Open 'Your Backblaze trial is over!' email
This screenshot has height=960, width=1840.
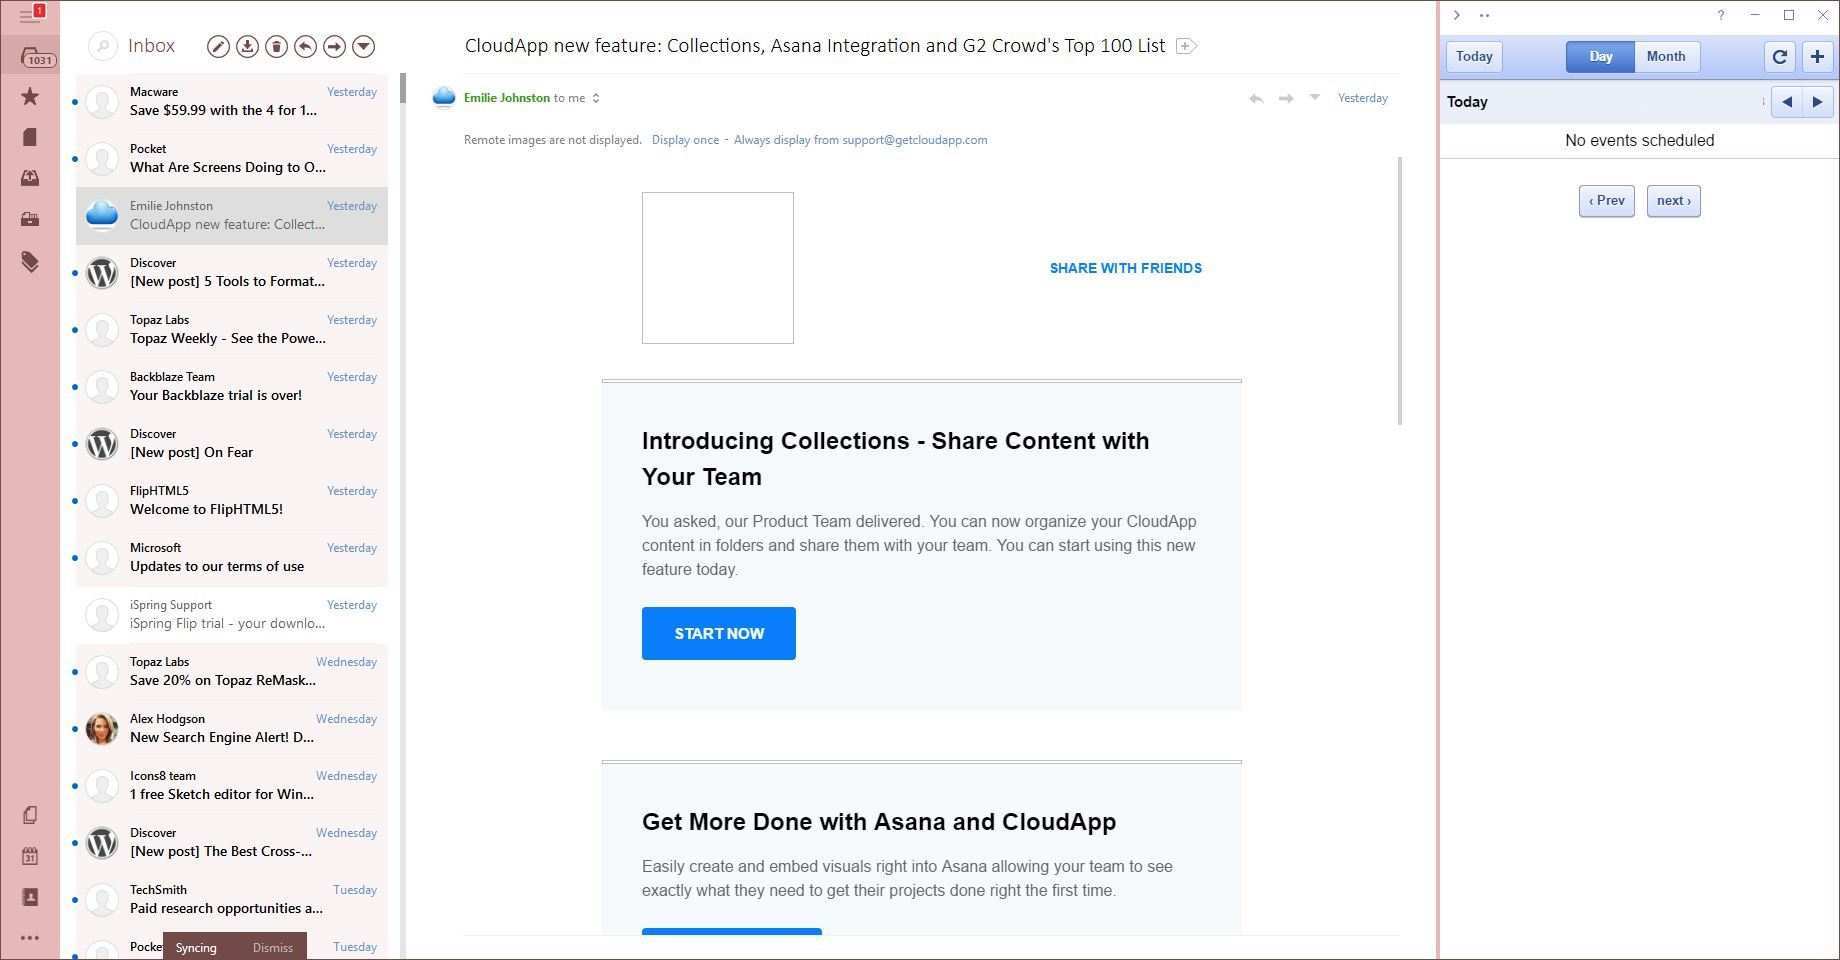232,386
